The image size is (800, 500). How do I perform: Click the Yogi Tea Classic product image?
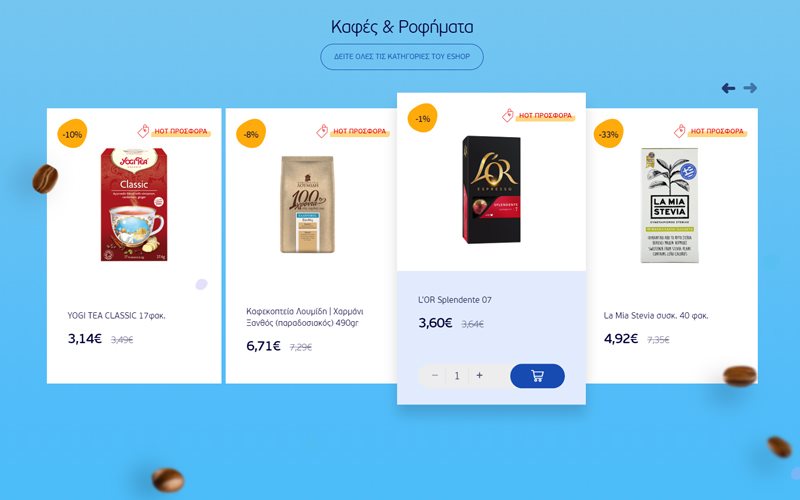(x=134, y=205)
